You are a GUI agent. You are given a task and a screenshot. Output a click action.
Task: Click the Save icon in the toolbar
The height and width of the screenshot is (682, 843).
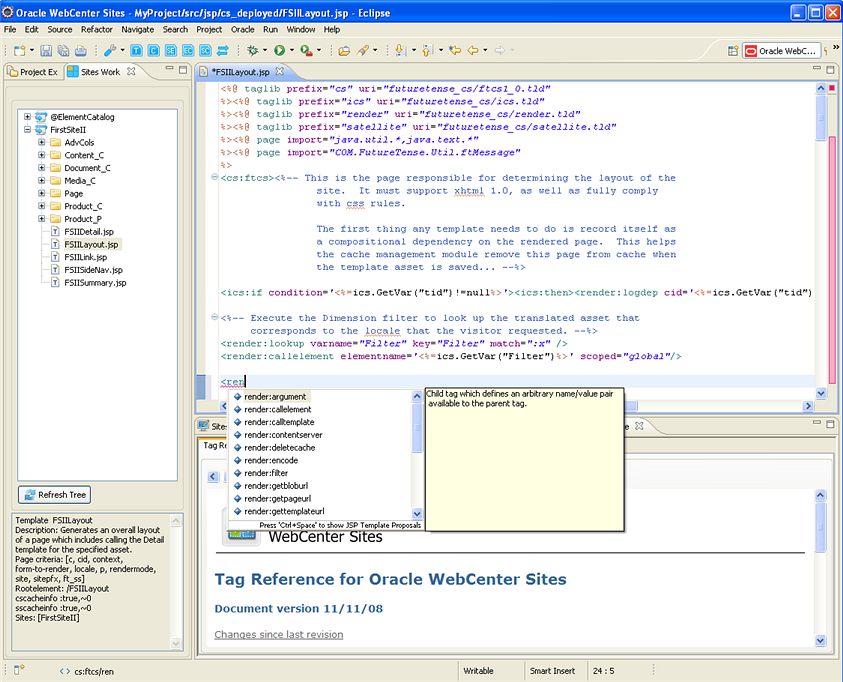46,50
